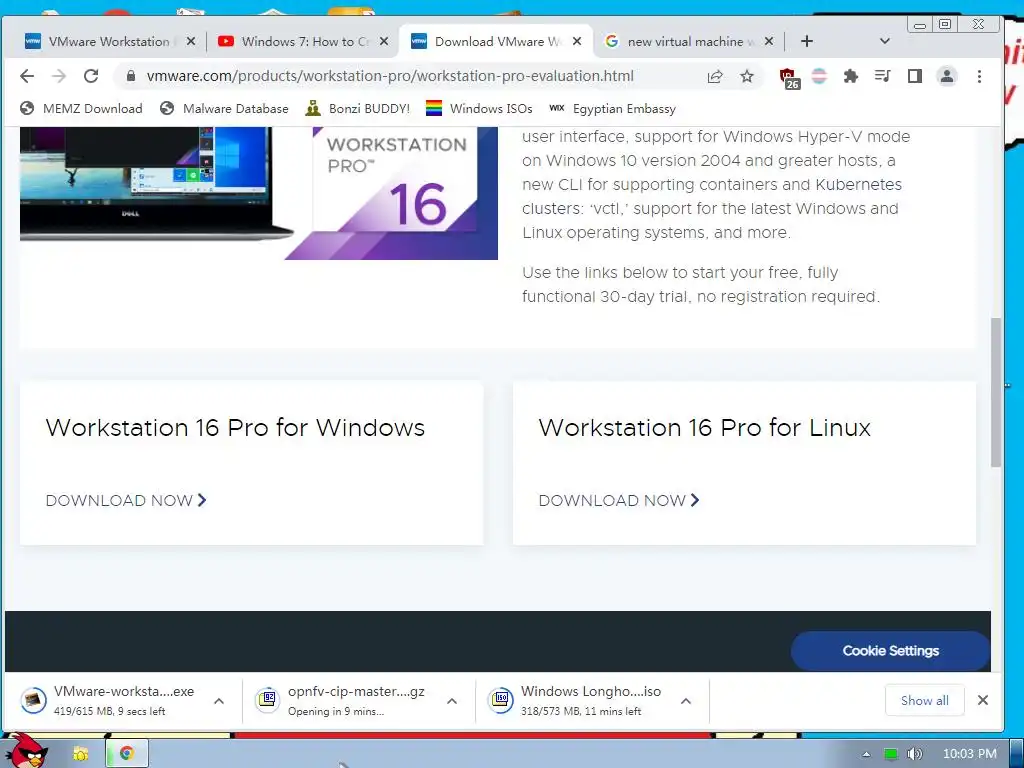Close the new virtual machine tab
1024x768 pixels.
tap(769, 41)
